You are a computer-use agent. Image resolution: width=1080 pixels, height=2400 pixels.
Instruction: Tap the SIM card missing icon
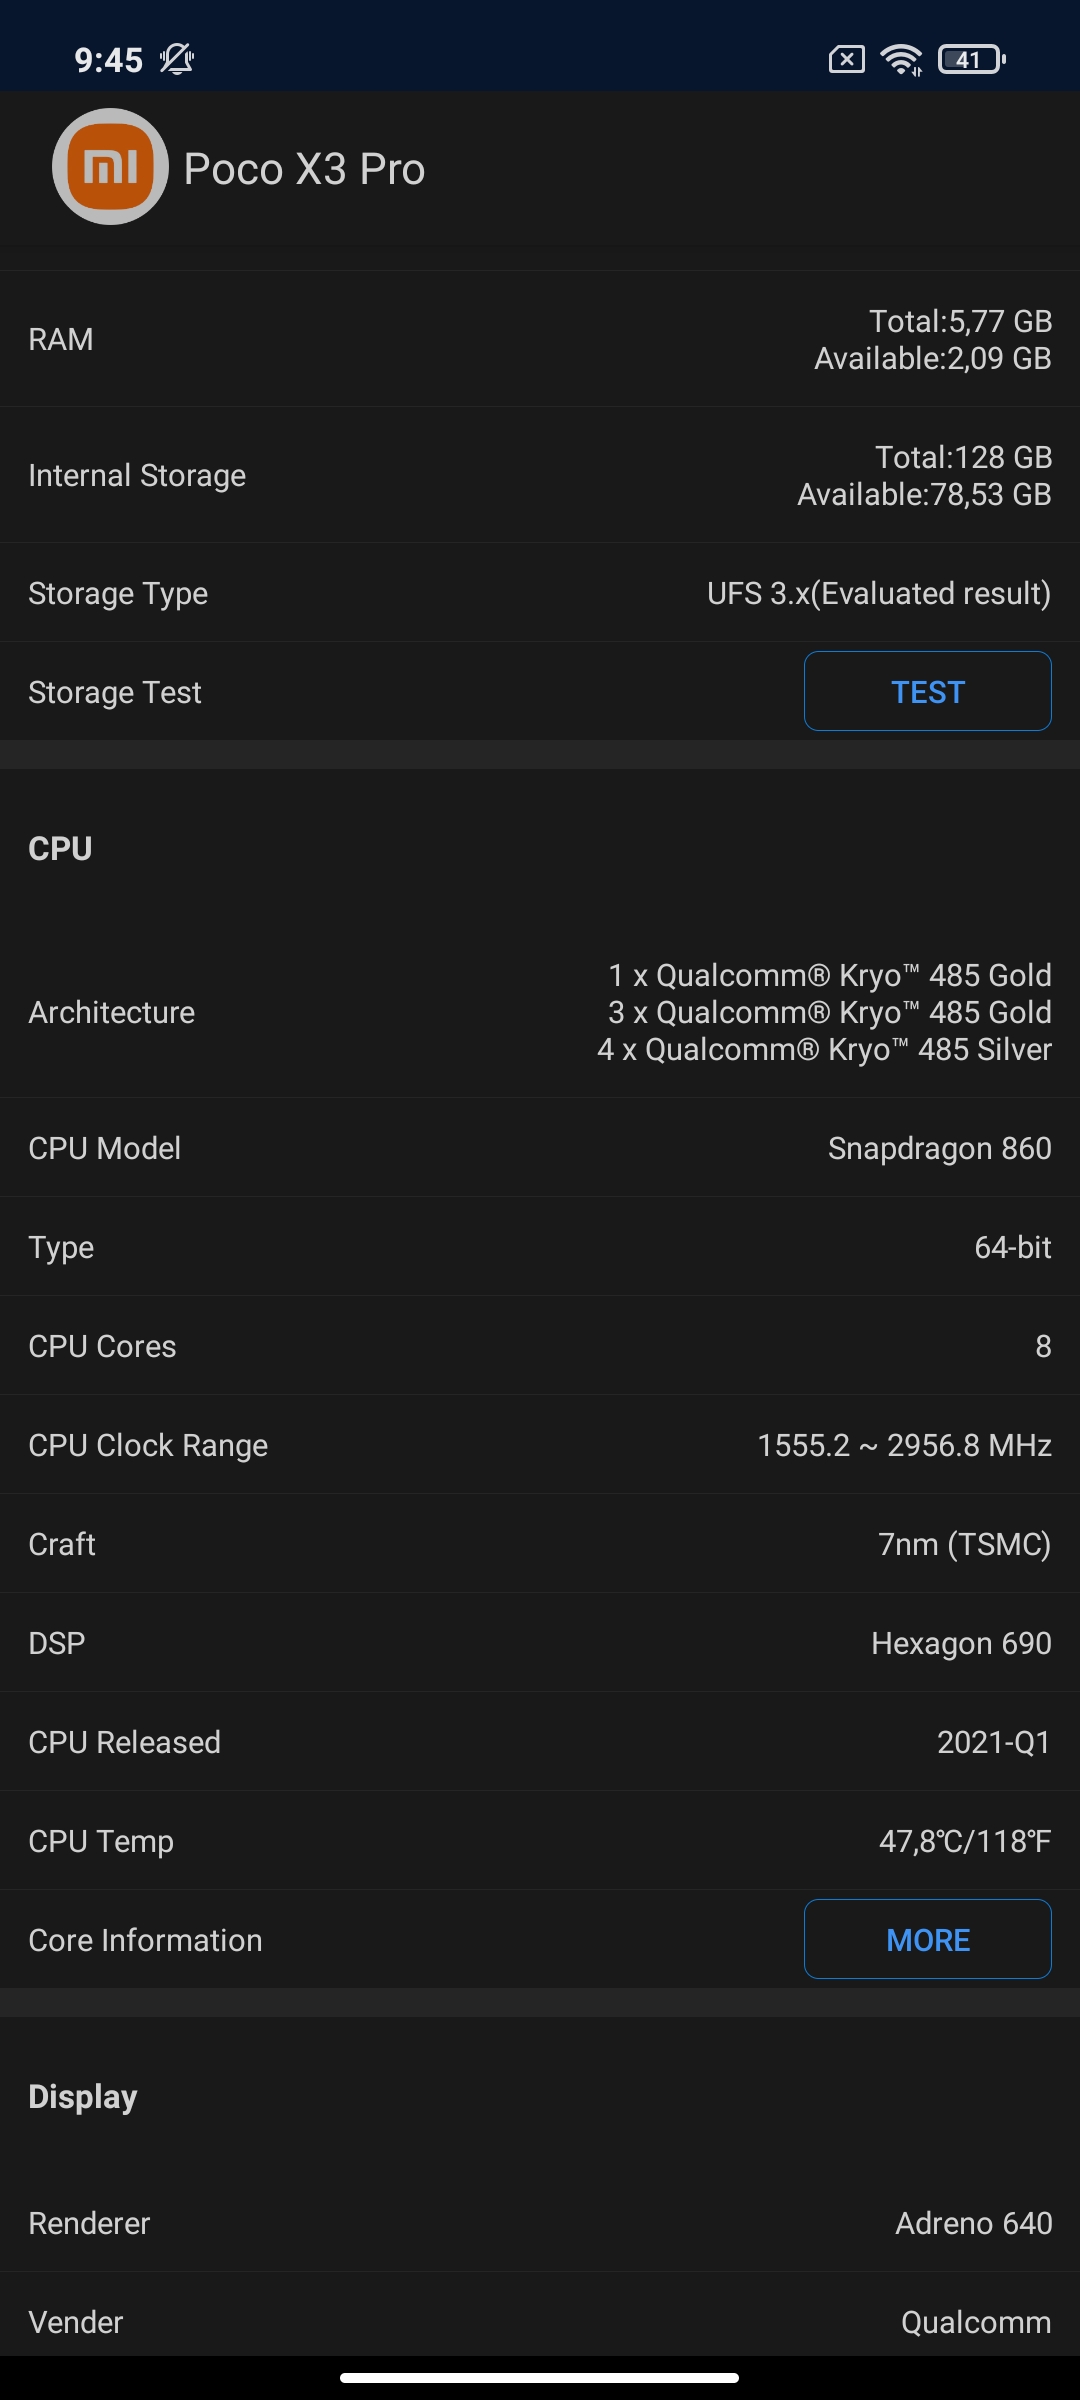846,60
